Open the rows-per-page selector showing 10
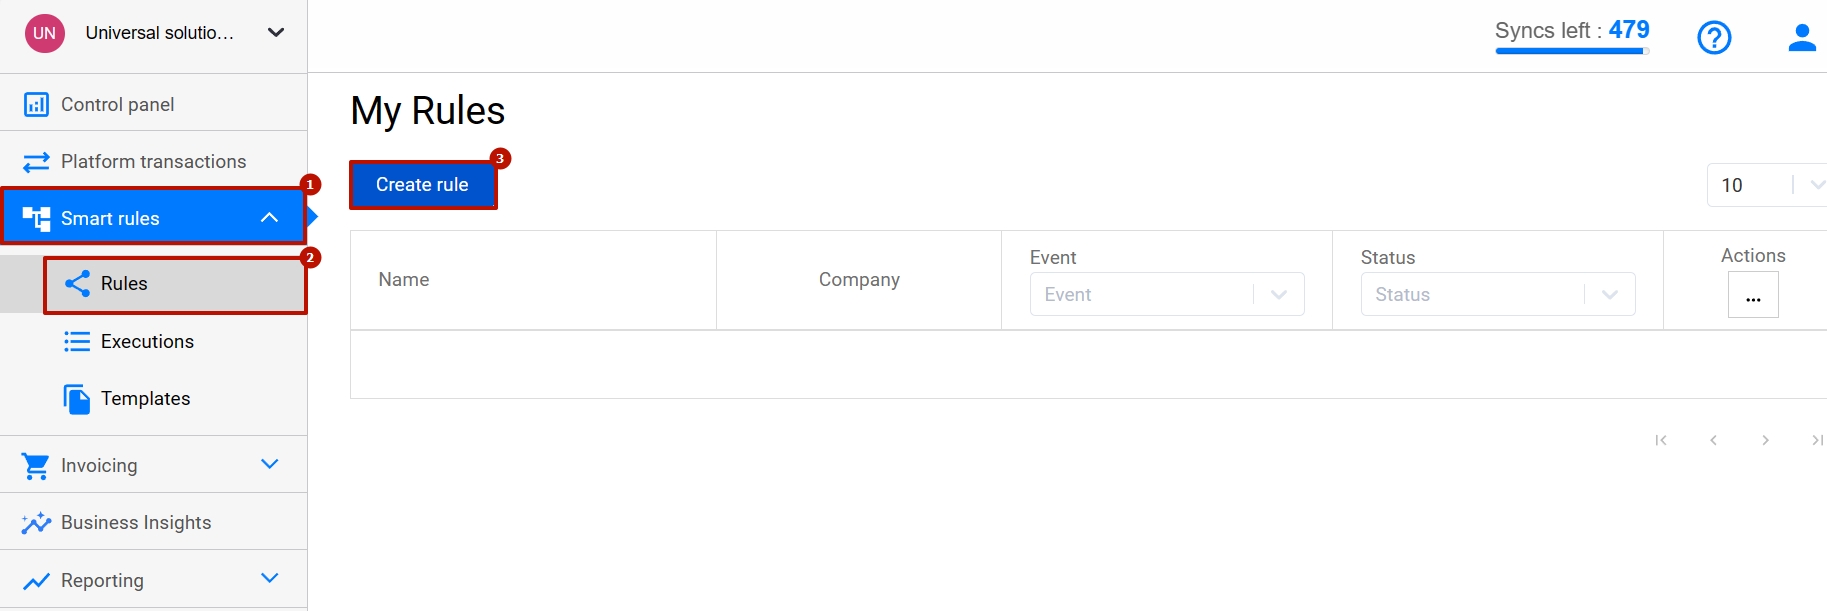The image size is (1827, 611). tap(1766, 185)
